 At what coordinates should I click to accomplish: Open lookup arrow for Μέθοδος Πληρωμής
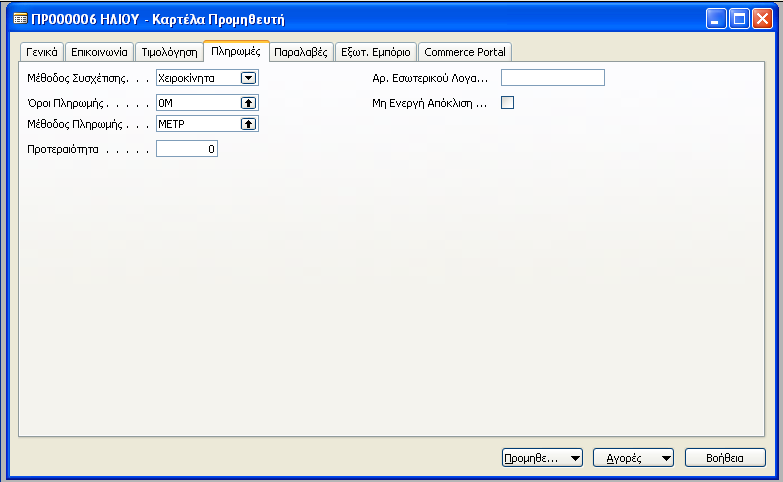248,124
